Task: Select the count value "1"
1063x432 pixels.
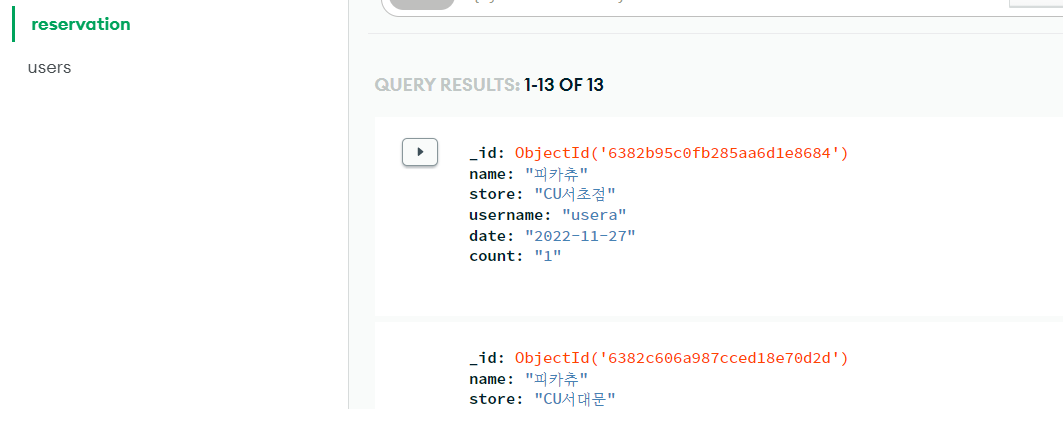Action: click(x=548, y=256)
